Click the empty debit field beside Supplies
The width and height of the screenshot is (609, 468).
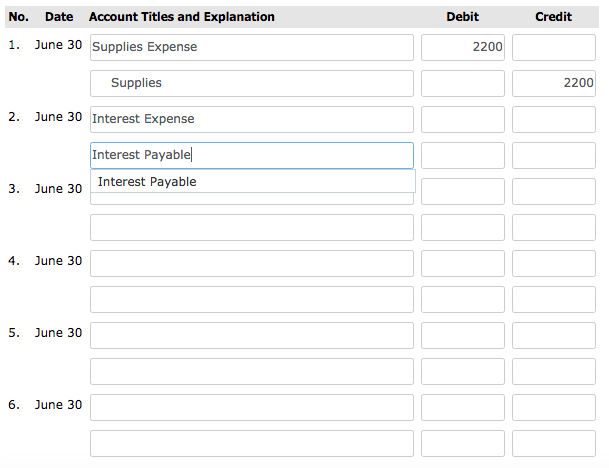click(x=462, y=83)
